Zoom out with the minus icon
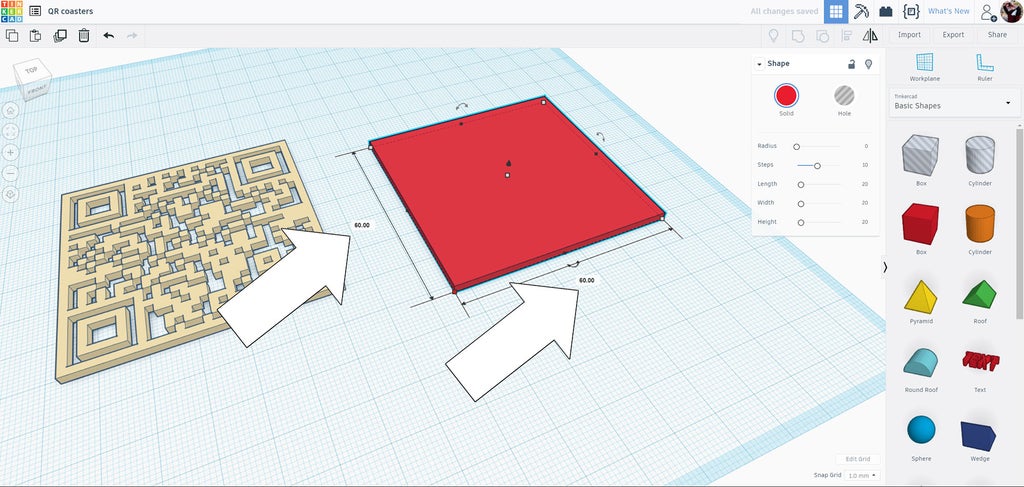The width and height of the screenshot is (1024, 487). 10,173
